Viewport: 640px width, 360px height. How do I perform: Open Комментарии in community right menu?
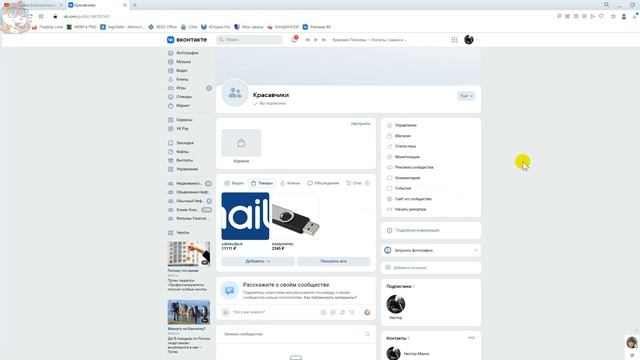pyautogui.click(x=403, y=178)
